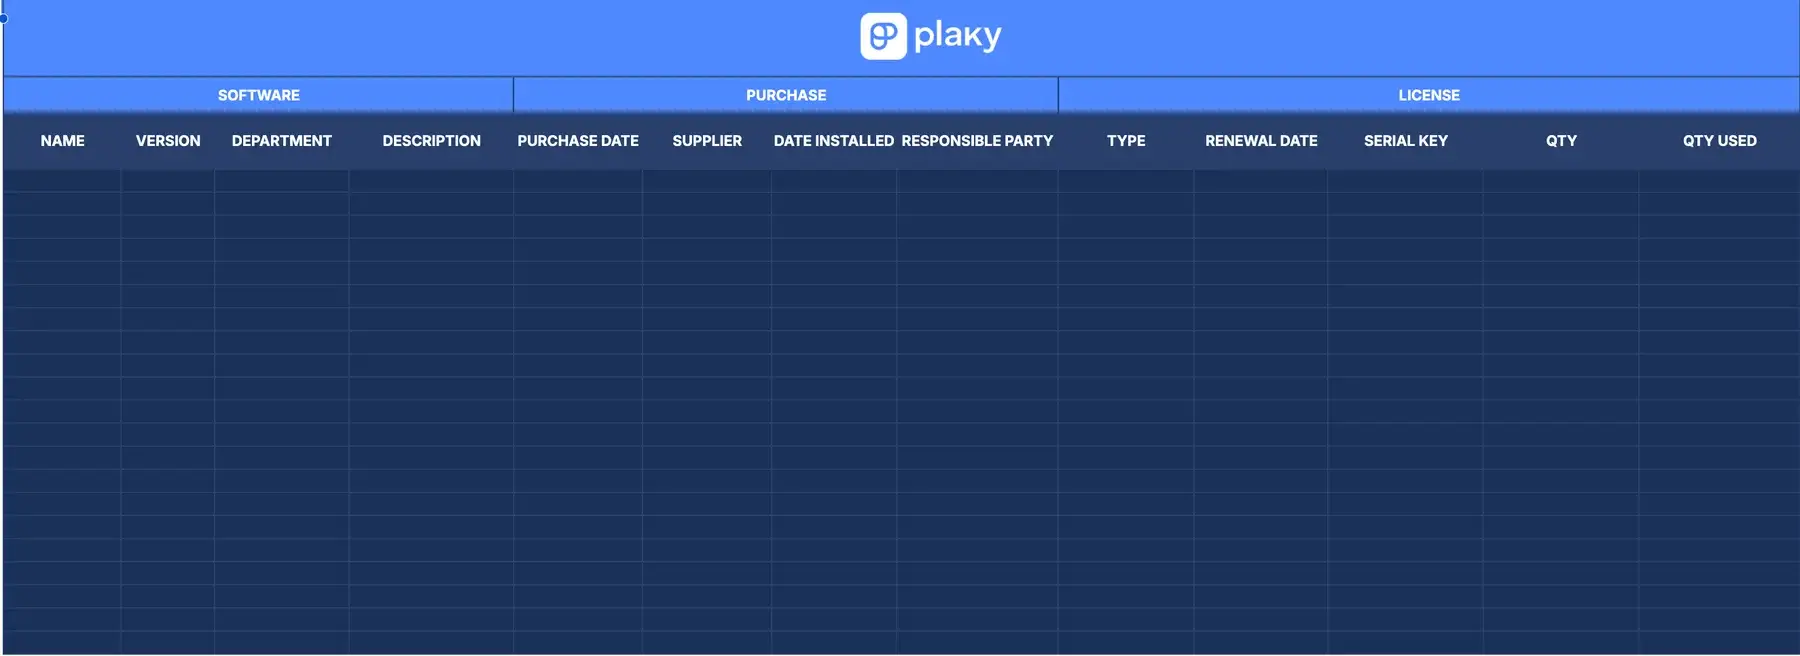Click the SUPPLIER column header
This screenshot has height=656, width=1800.
point(707,141)
